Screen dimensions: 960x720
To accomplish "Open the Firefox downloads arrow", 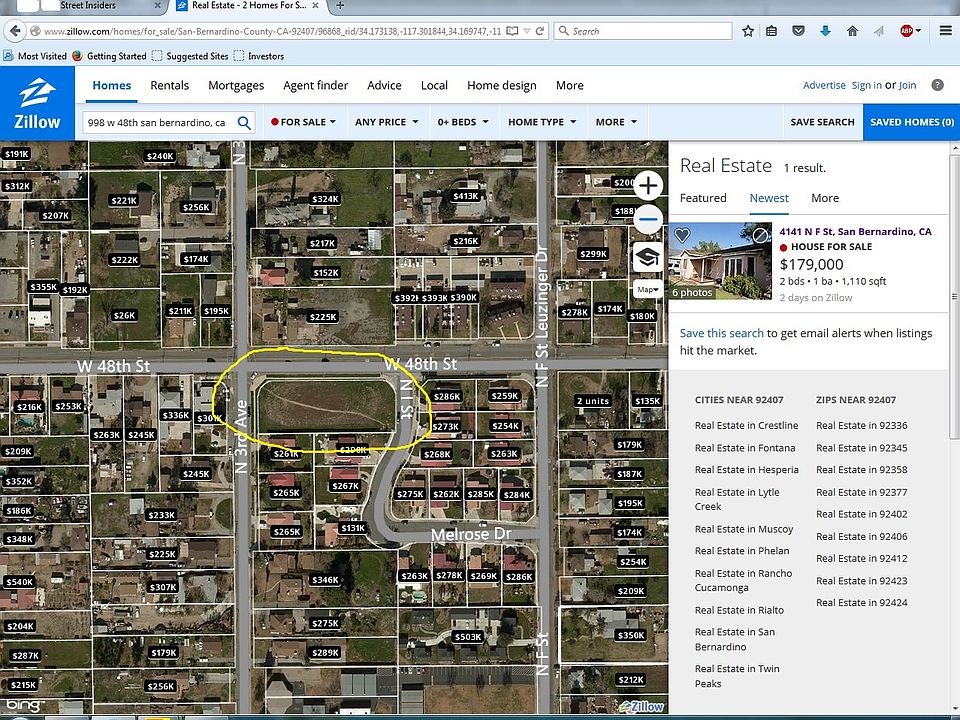I will click(825, 31).
